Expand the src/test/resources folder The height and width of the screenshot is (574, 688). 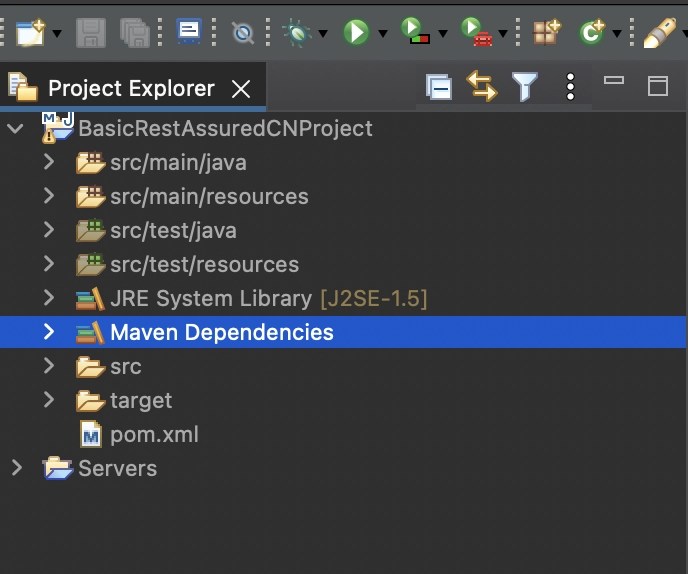[49, 263]
